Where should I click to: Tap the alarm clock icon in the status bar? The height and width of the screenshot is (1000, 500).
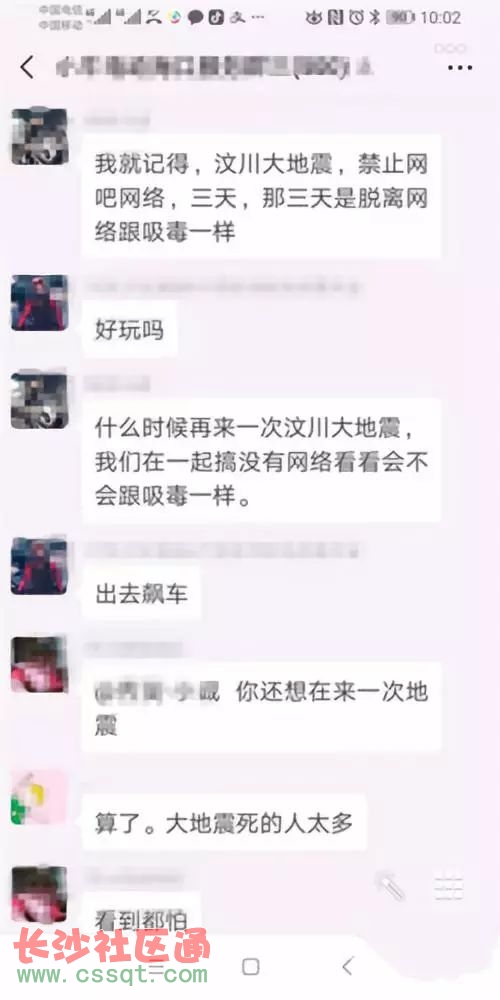pyautogui.click(x=357, y=18)
